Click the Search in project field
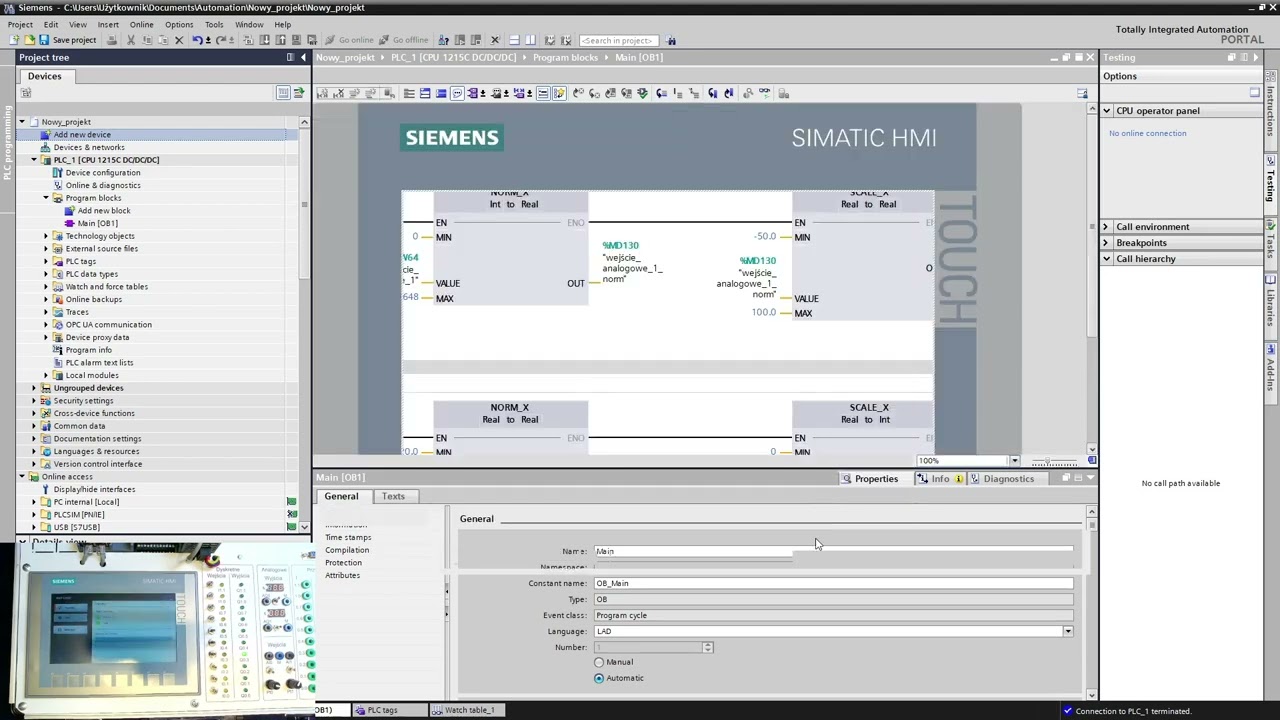The image size is (1280, 720). (x=617, y=40)
